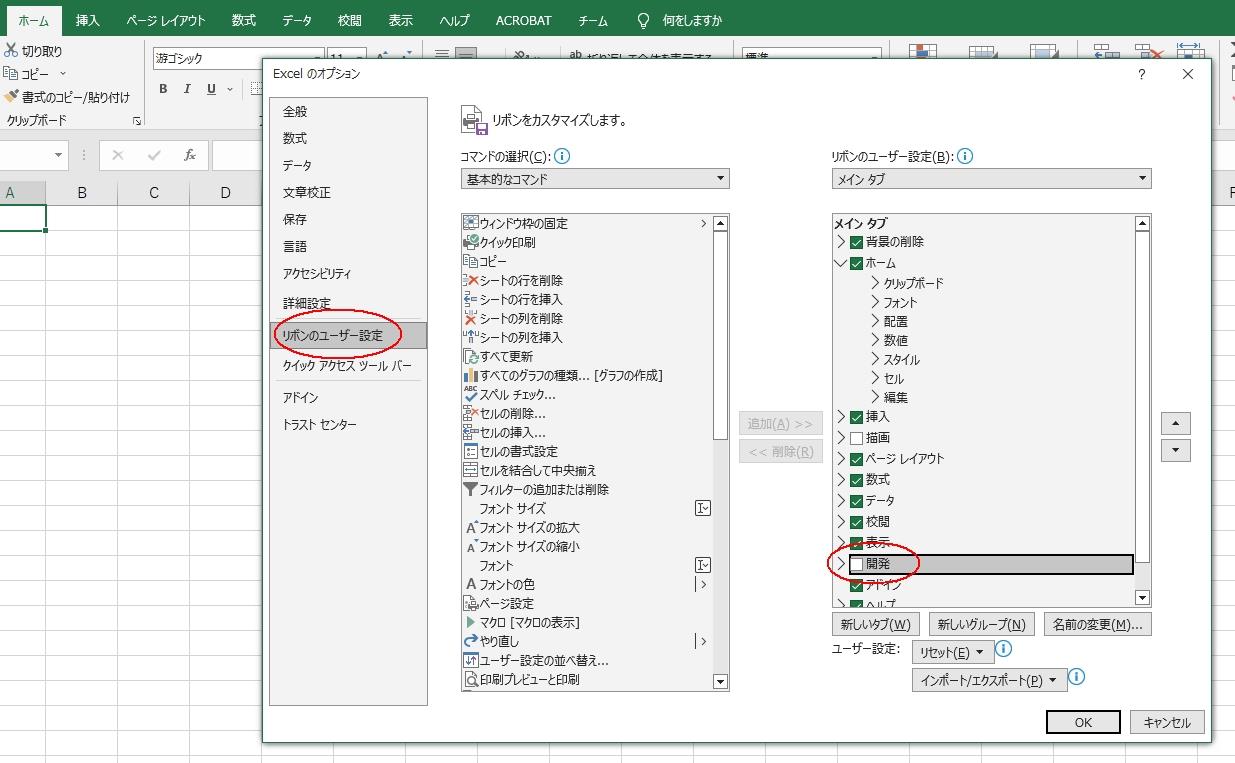
Task: Click the キャンセル button
Action: [x=1167, y=722]
